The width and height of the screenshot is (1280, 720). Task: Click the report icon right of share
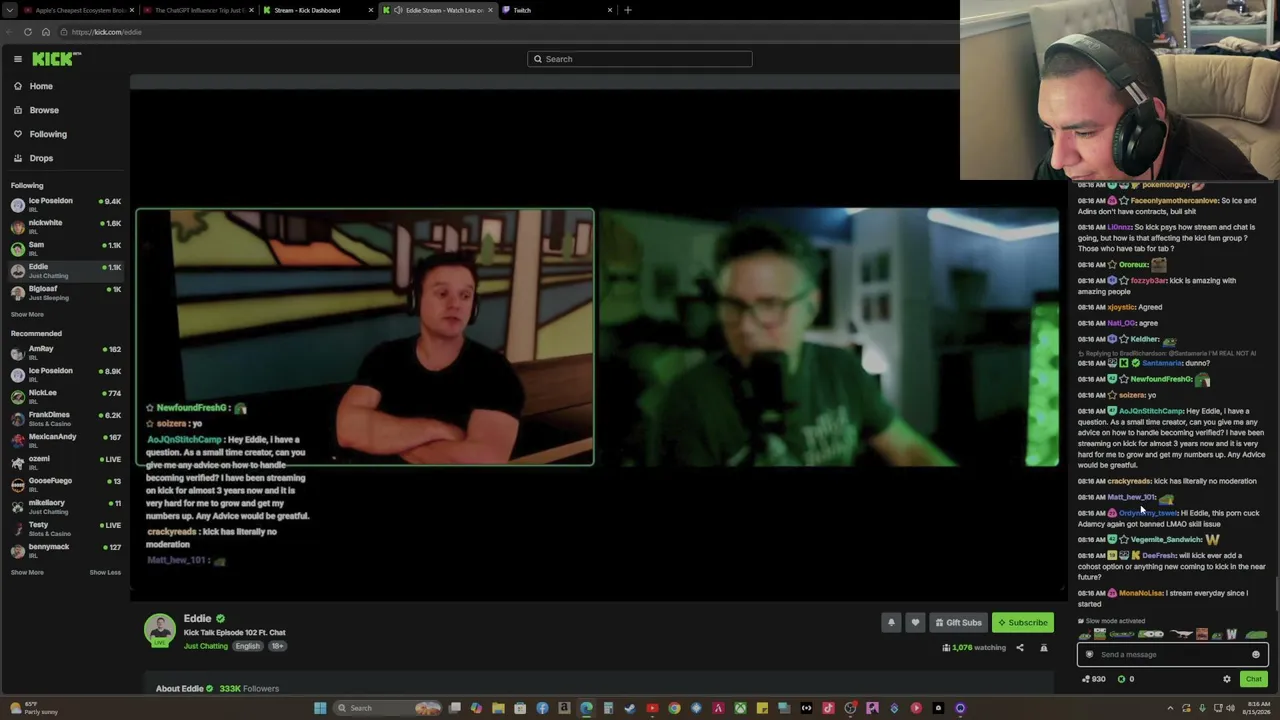[1044, 648]
